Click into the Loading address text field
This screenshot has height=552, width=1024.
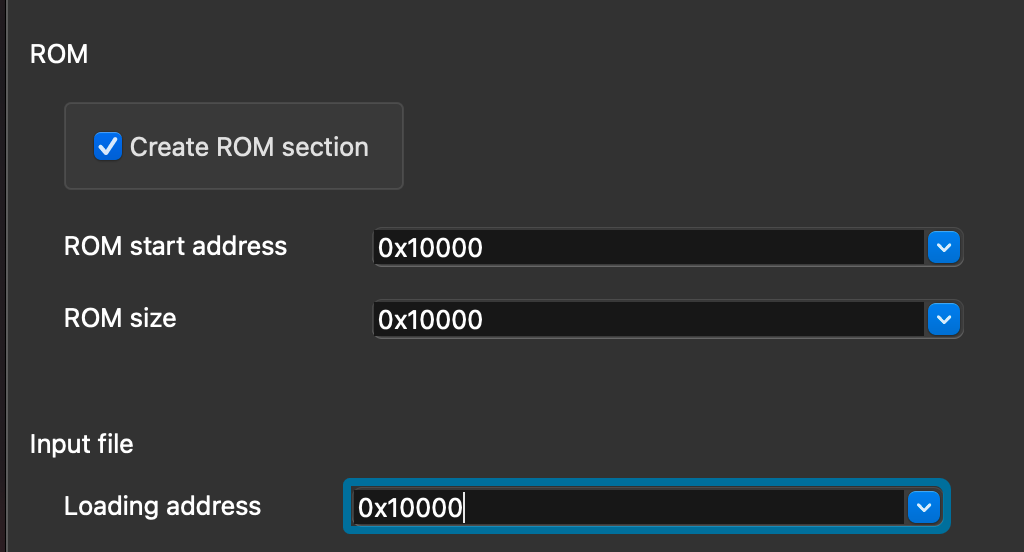pos(630,507)
